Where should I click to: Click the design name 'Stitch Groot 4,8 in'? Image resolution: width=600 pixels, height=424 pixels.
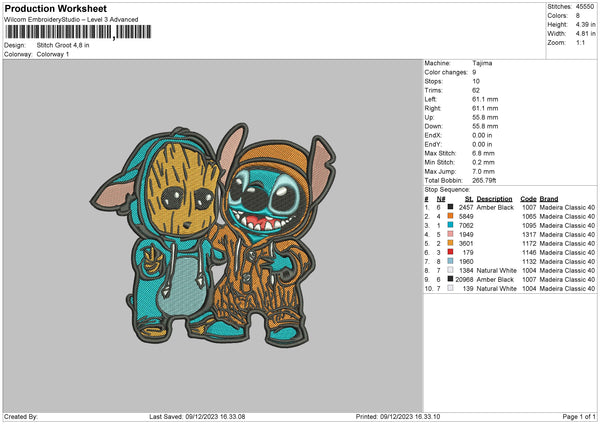63,45
